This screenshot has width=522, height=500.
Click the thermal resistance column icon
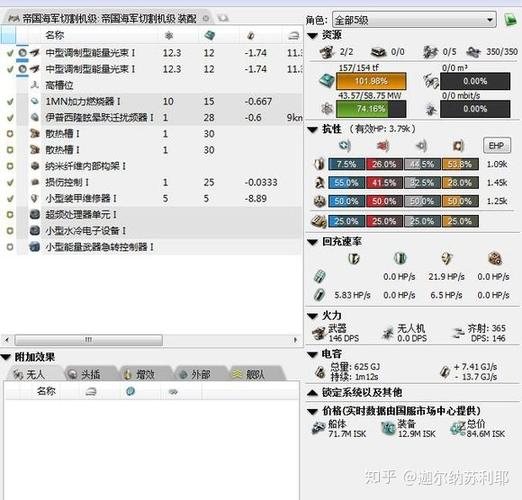[x=383, y=146]
